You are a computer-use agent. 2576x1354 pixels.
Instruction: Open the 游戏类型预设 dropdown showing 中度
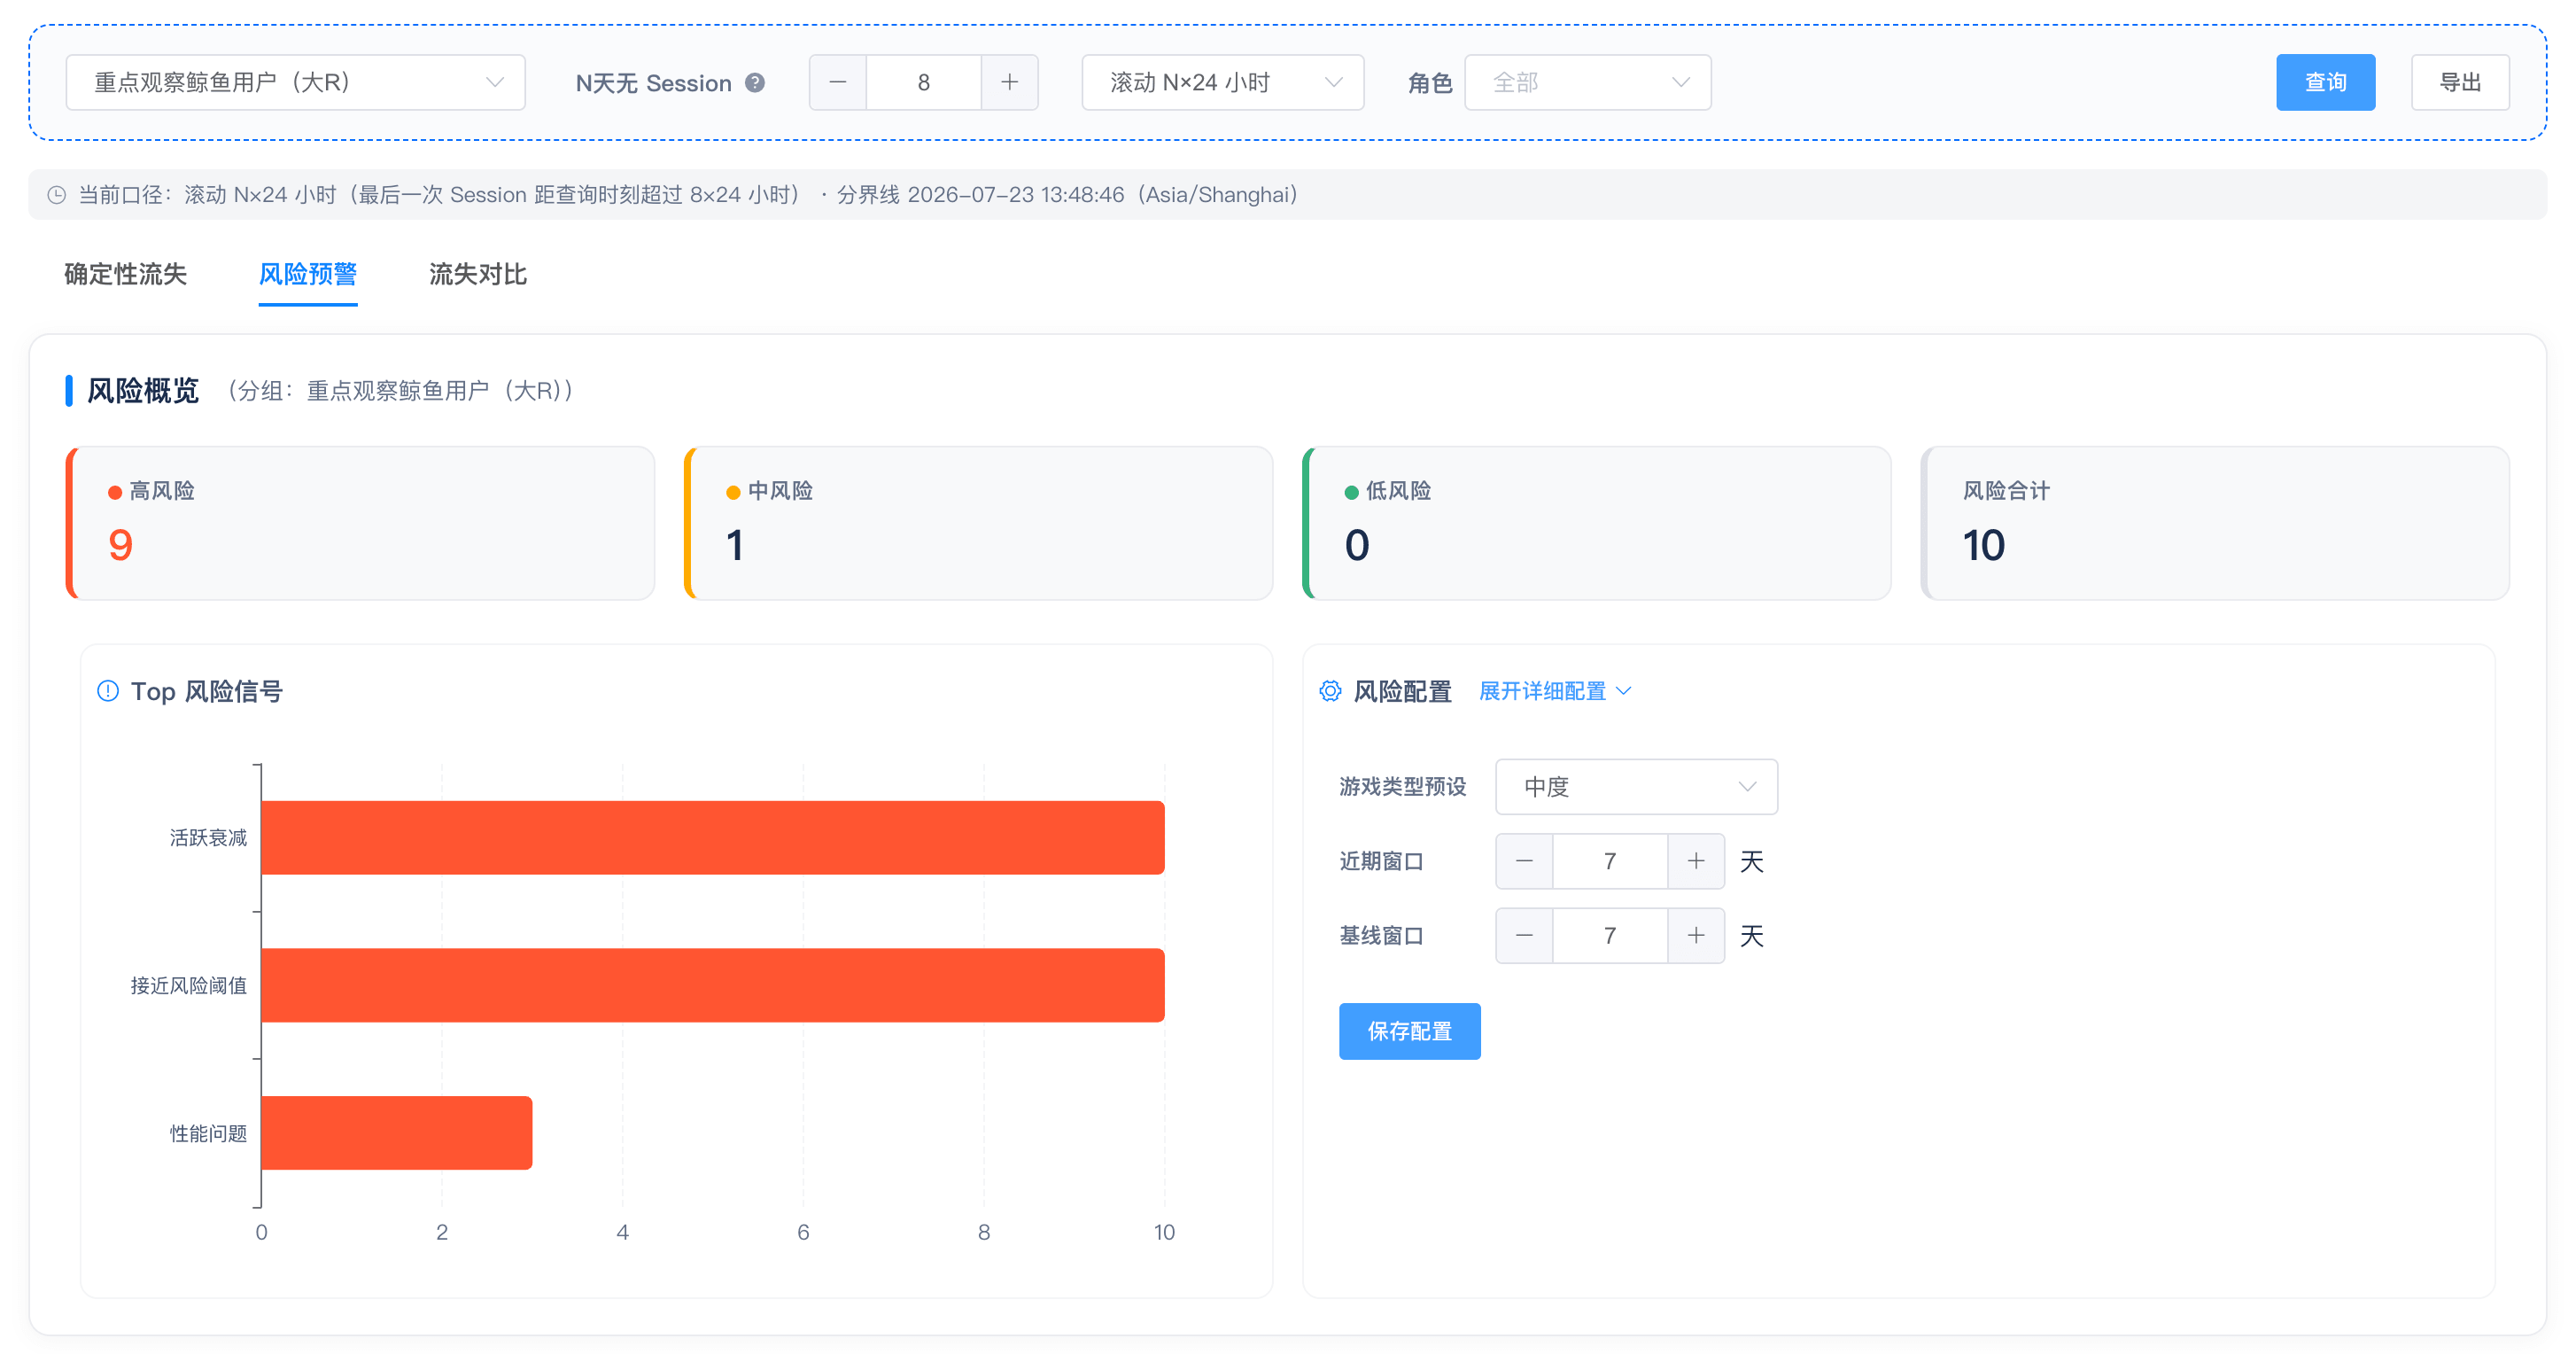(x=1637, y=787)
